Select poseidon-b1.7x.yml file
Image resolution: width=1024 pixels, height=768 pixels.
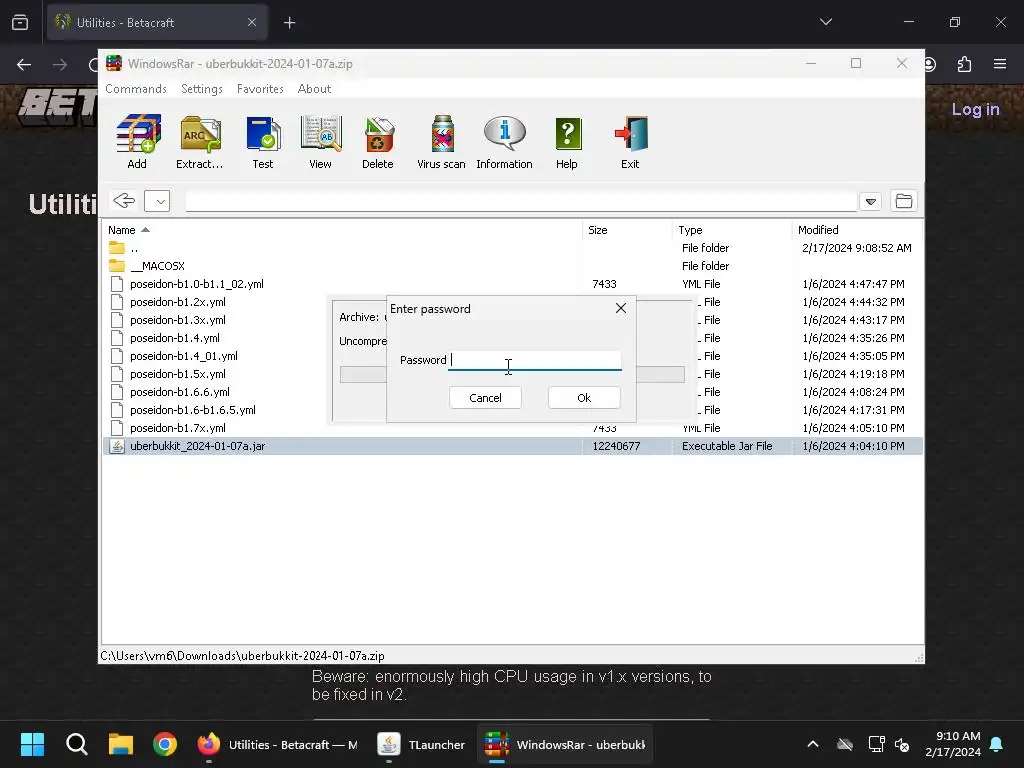coord(178,428)
